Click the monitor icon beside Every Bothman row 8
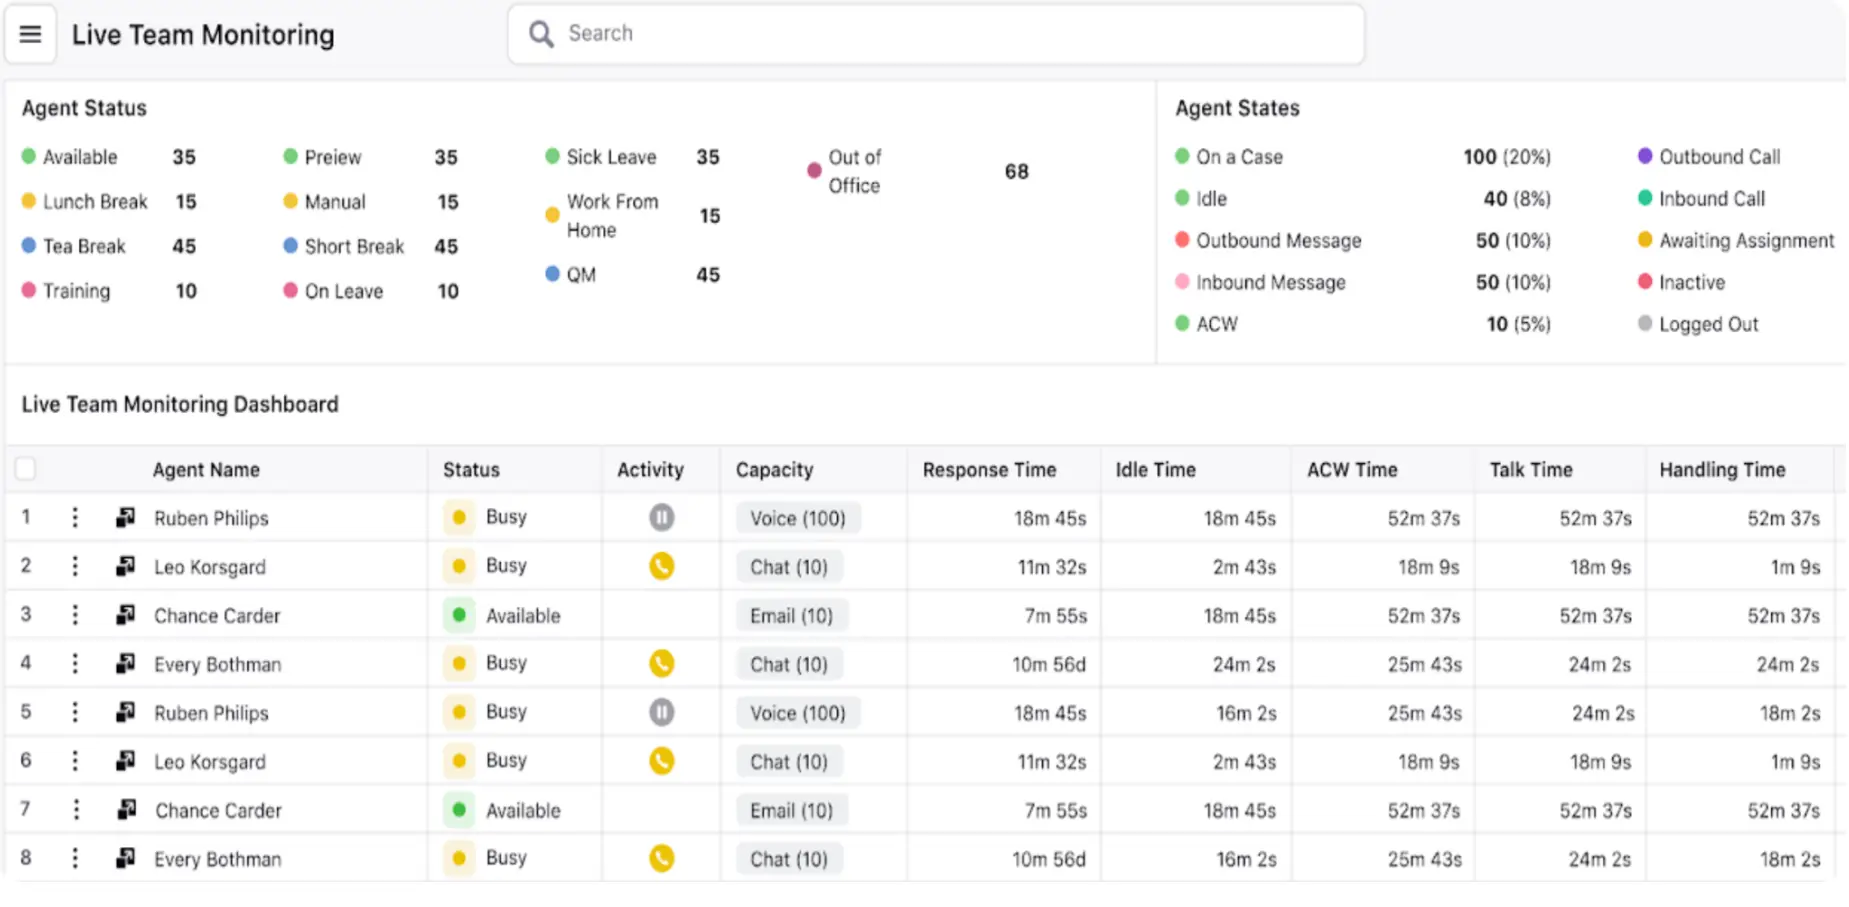 point(125,858)
